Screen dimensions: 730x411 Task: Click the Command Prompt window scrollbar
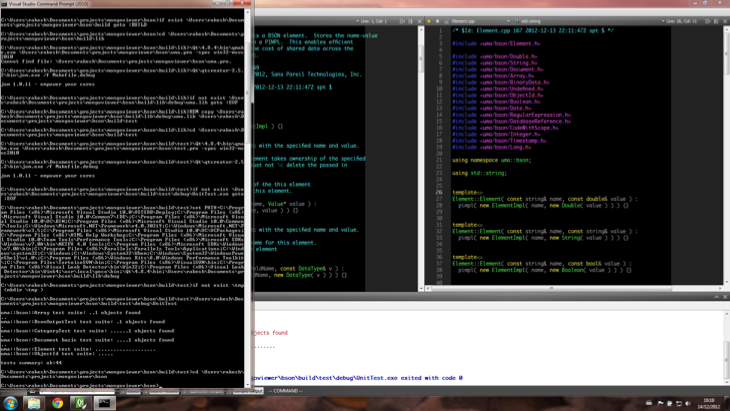tap(248, 198)
